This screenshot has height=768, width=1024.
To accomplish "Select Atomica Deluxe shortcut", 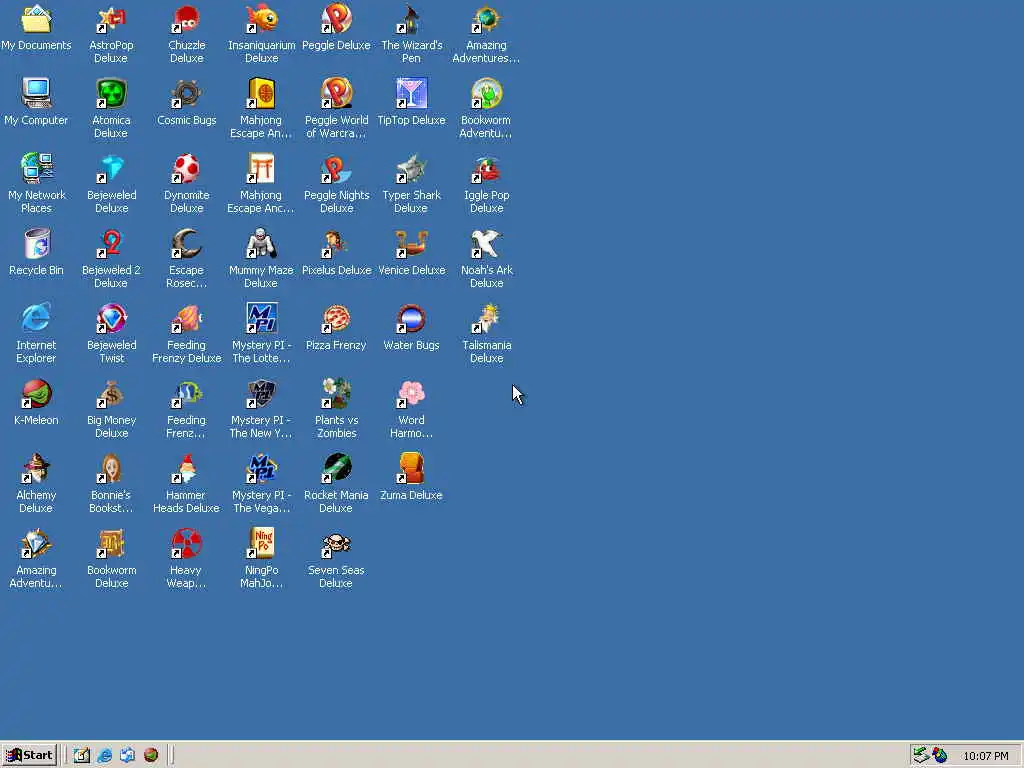I will (x=111, y=93).
